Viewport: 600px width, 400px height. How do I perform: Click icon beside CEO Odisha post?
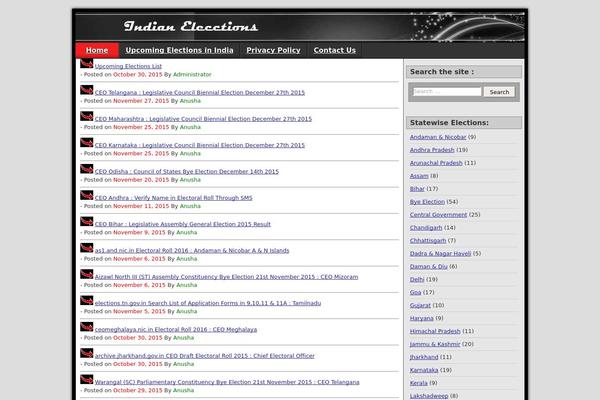point(86,169)
